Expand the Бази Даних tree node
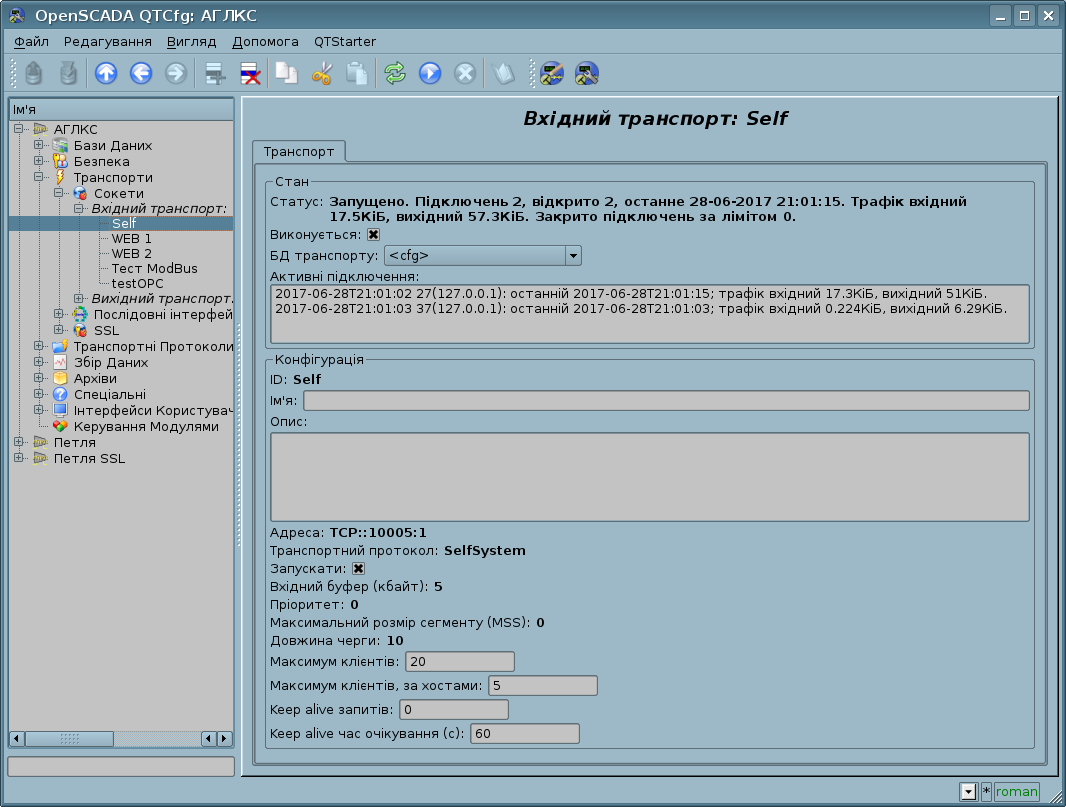Screen dimensions: 1066x807 (39, 145)
